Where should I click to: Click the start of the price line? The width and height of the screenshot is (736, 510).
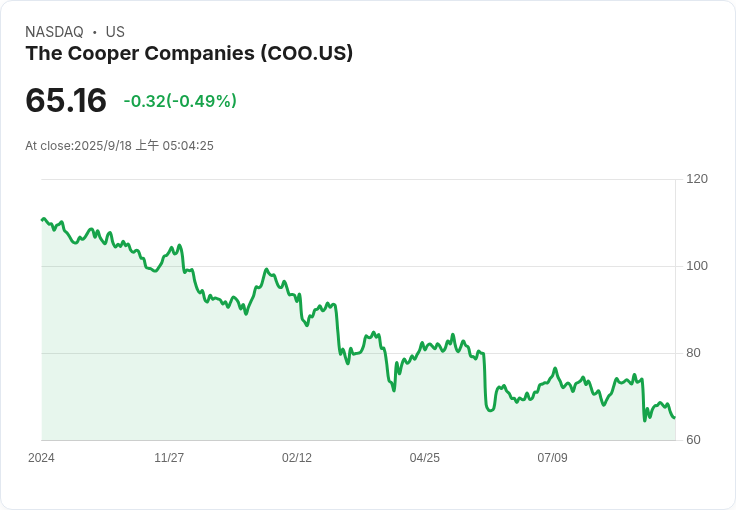[42, 219]
